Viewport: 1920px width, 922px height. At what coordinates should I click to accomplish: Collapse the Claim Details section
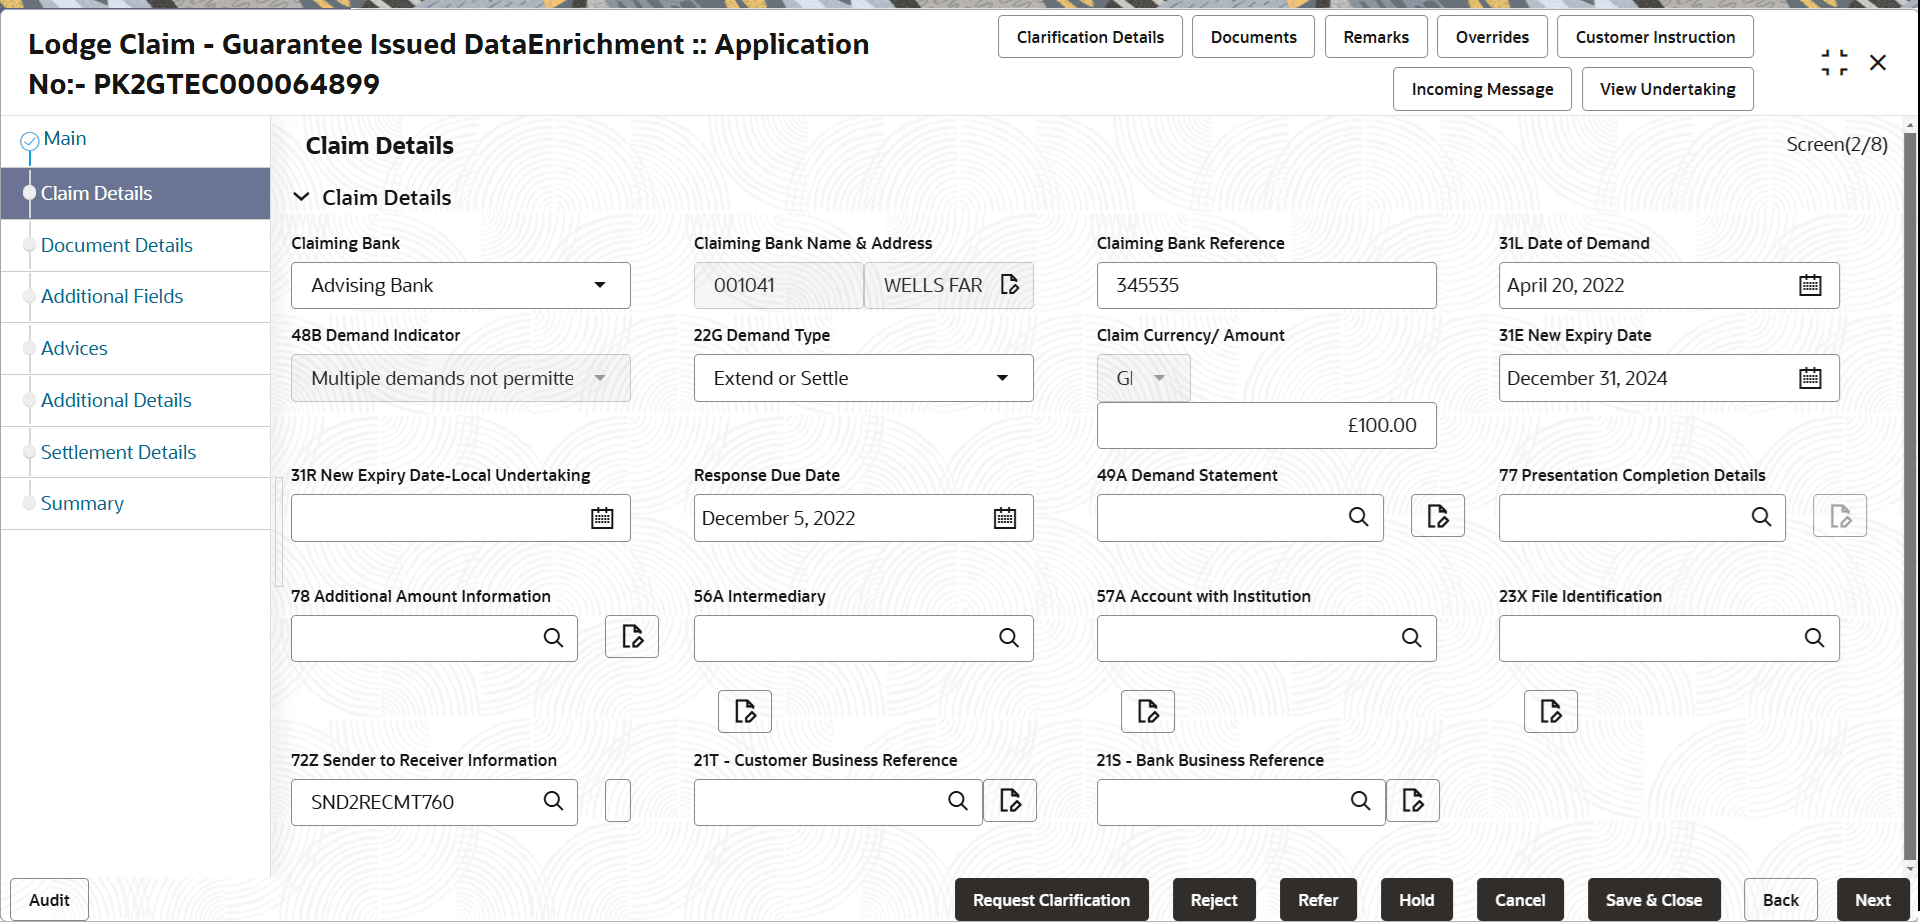click(x=301, y=198)
